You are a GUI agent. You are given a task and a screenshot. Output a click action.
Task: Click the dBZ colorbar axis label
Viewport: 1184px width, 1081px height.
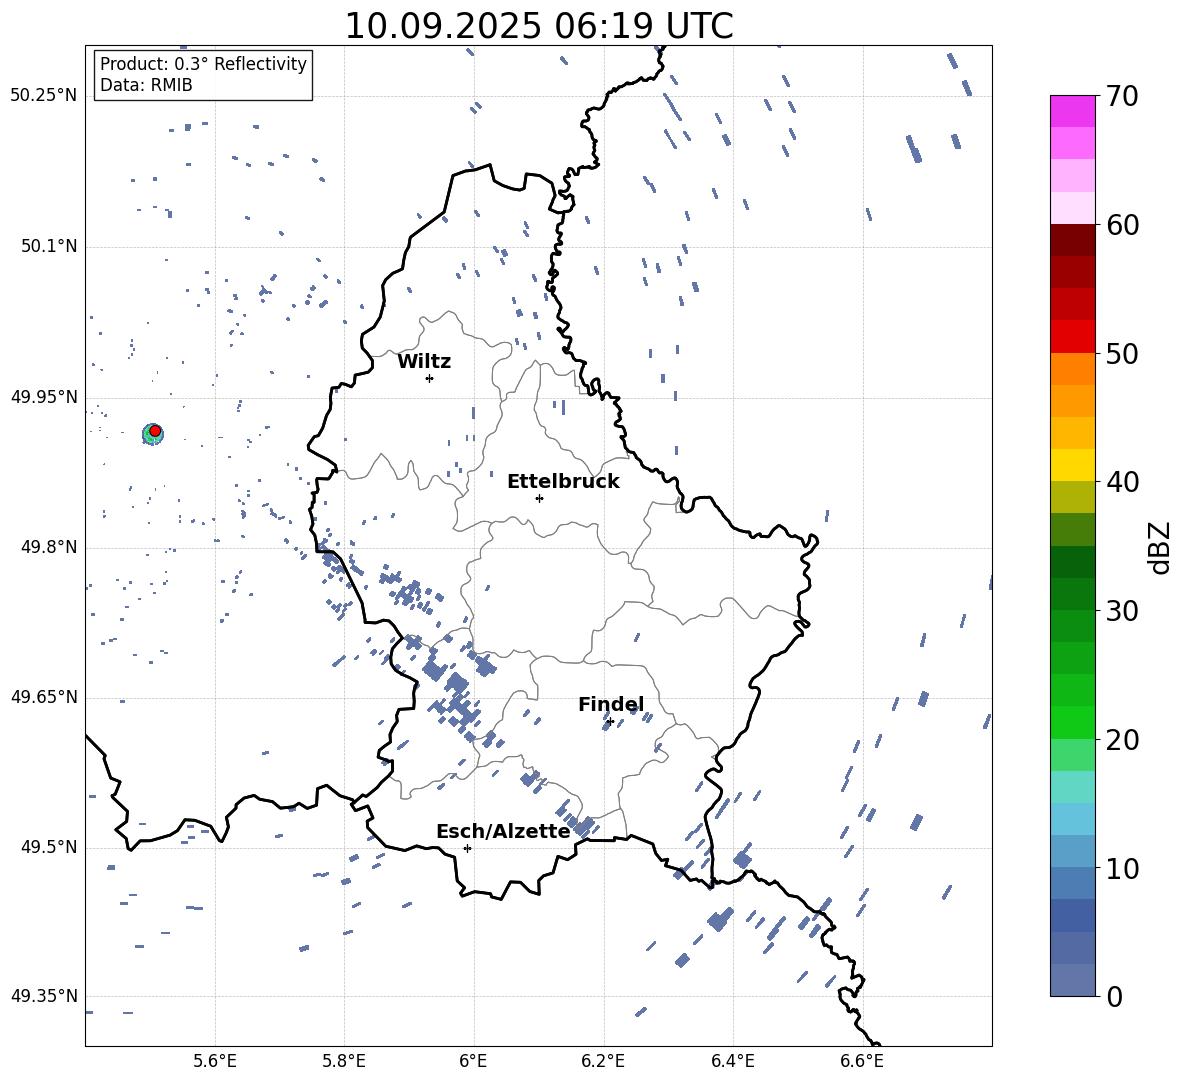coord(1161,547)
